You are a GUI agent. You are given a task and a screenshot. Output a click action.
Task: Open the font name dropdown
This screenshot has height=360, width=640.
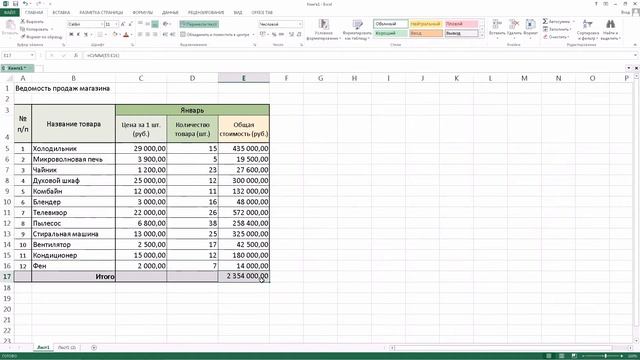tap(101, 24)
